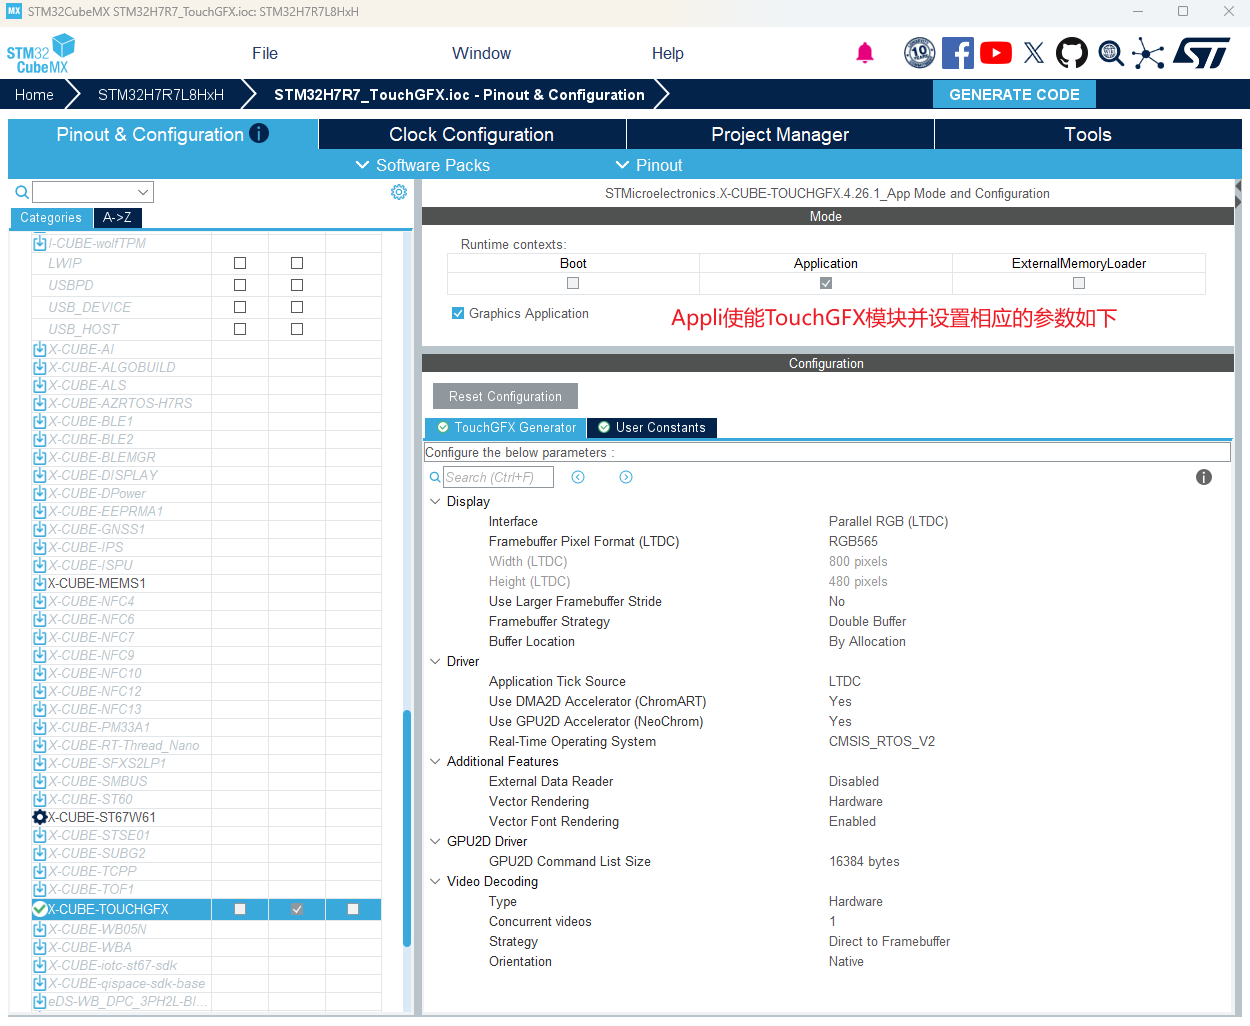The image size is (1250, 1026).
Task: Expand the Software Packs dropdown
Action: pyautogui.click(x=423, y=165)
